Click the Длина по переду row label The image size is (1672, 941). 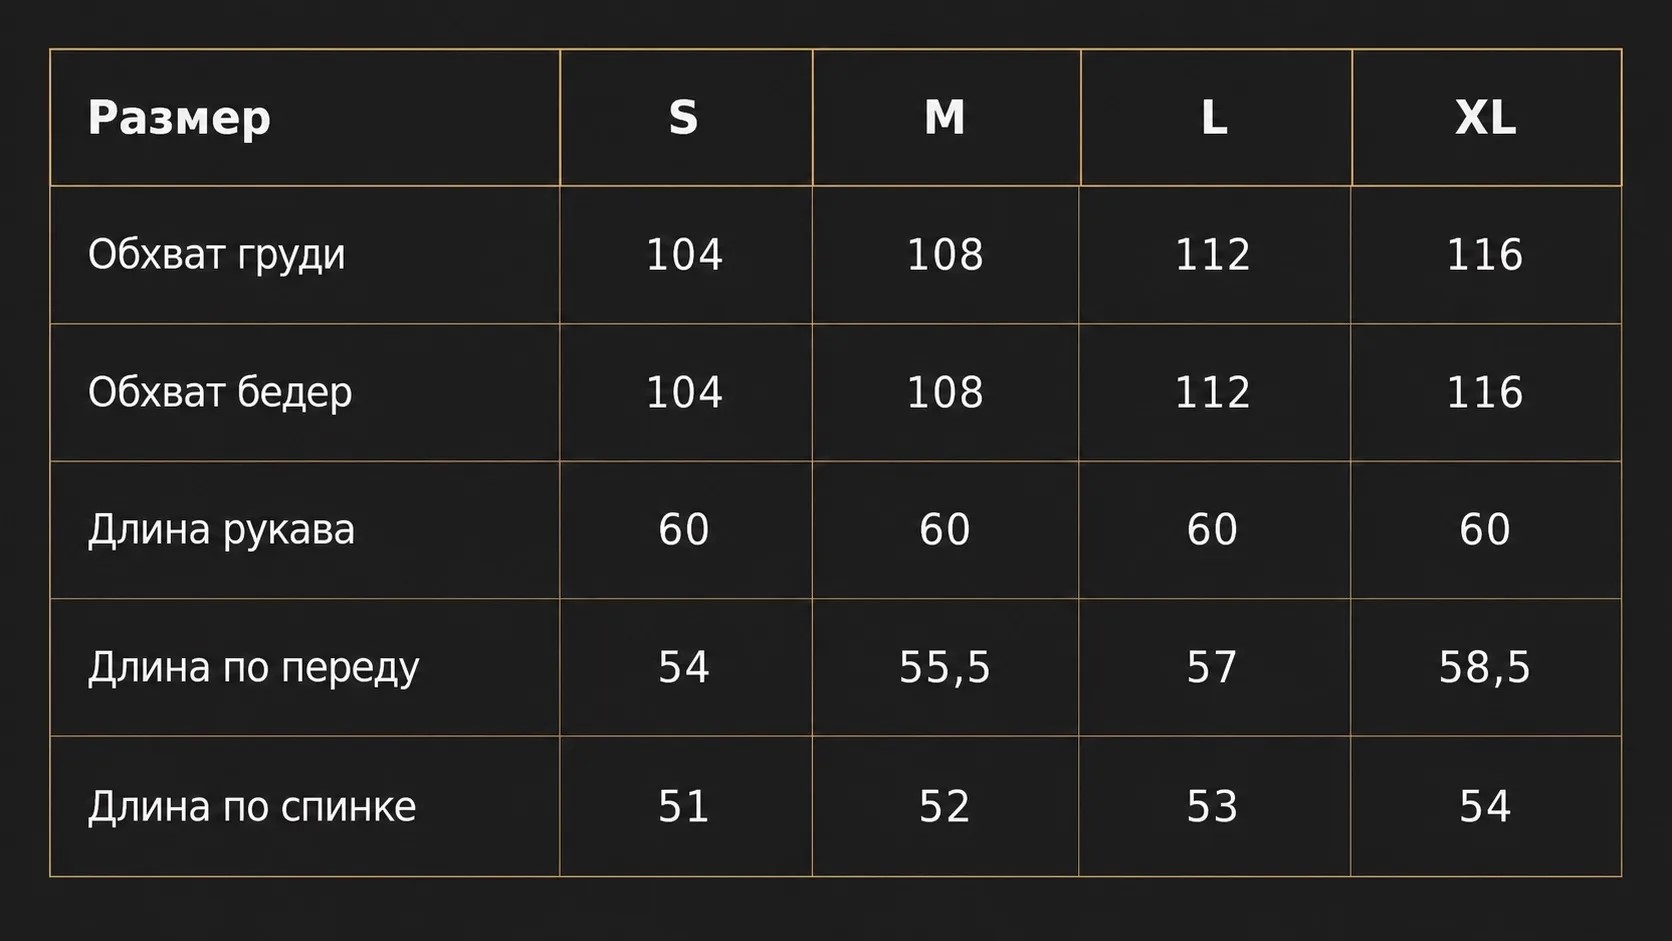[254, 668]
